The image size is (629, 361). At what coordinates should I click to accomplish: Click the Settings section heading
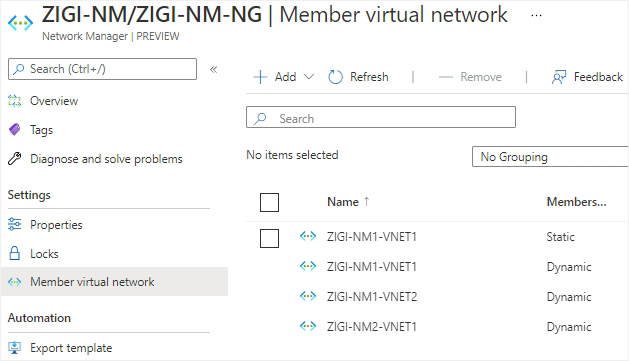click(29, 195)
